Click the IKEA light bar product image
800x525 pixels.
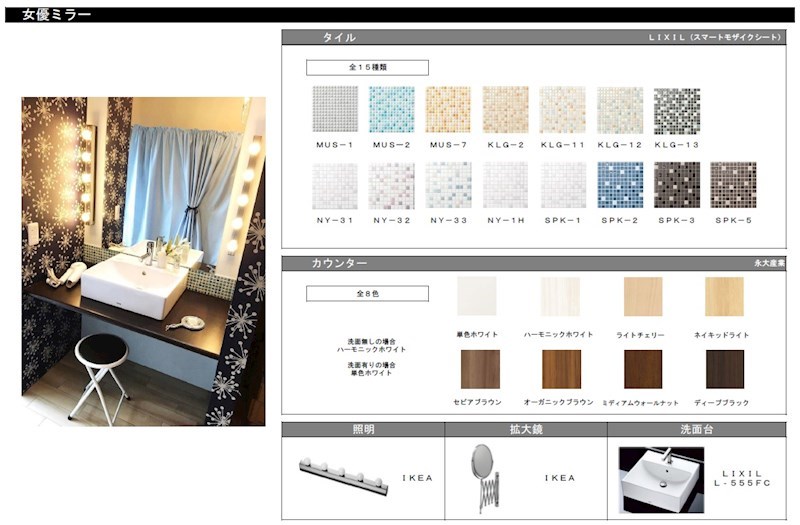coord(346,471)
